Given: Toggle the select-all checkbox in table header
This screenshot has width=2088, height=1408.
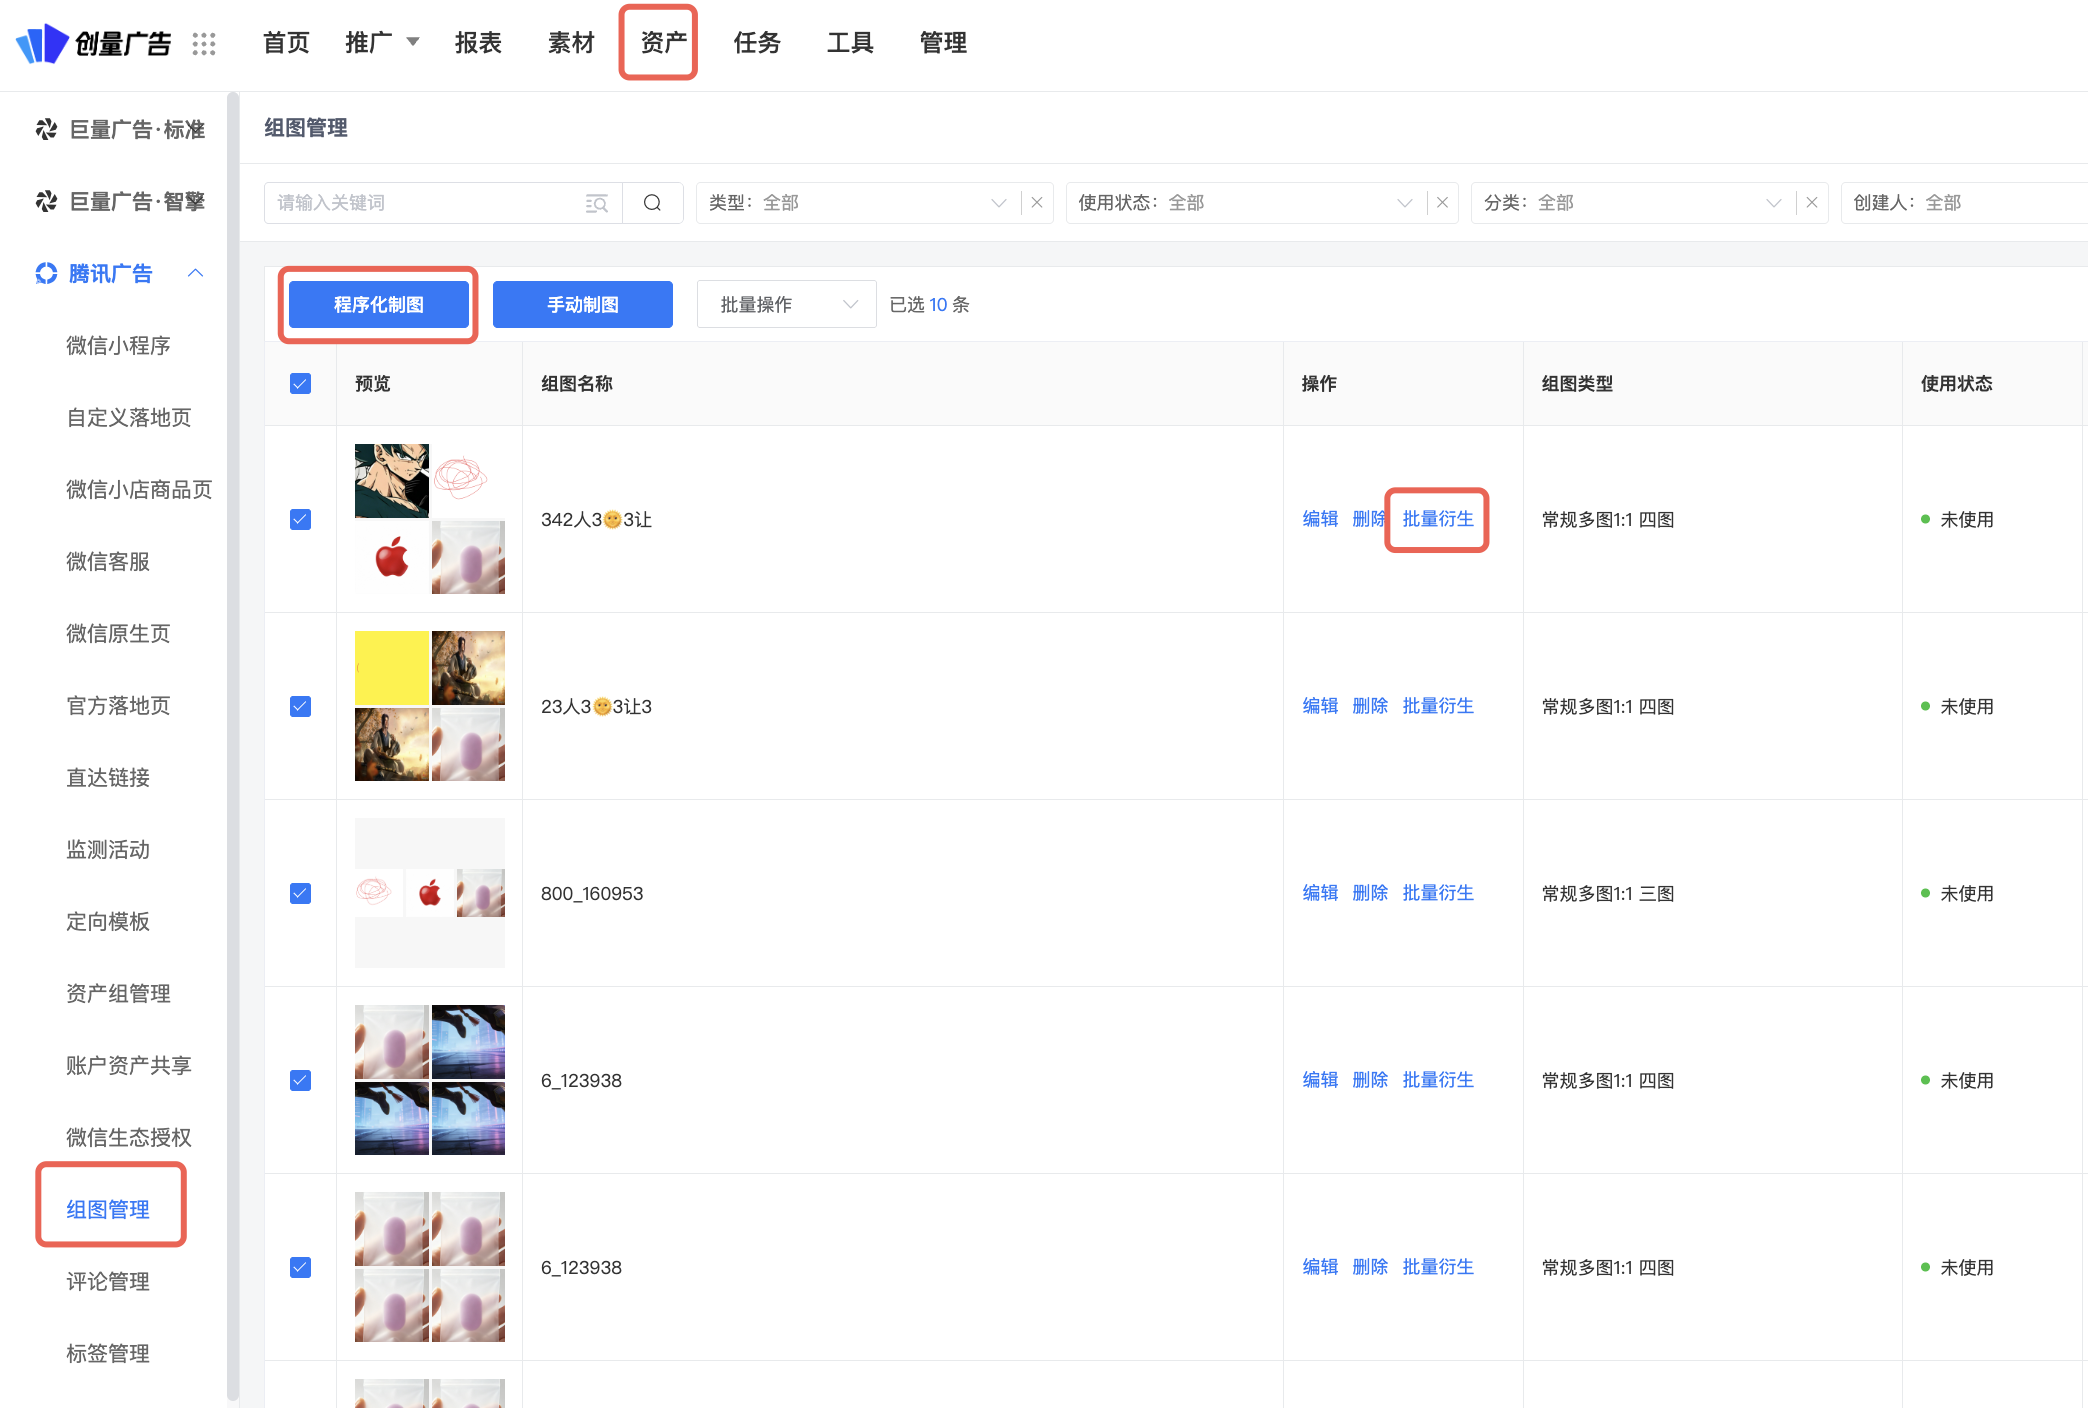Looking at the screenshot, I should pyautogui.click(x=300, y=384).
